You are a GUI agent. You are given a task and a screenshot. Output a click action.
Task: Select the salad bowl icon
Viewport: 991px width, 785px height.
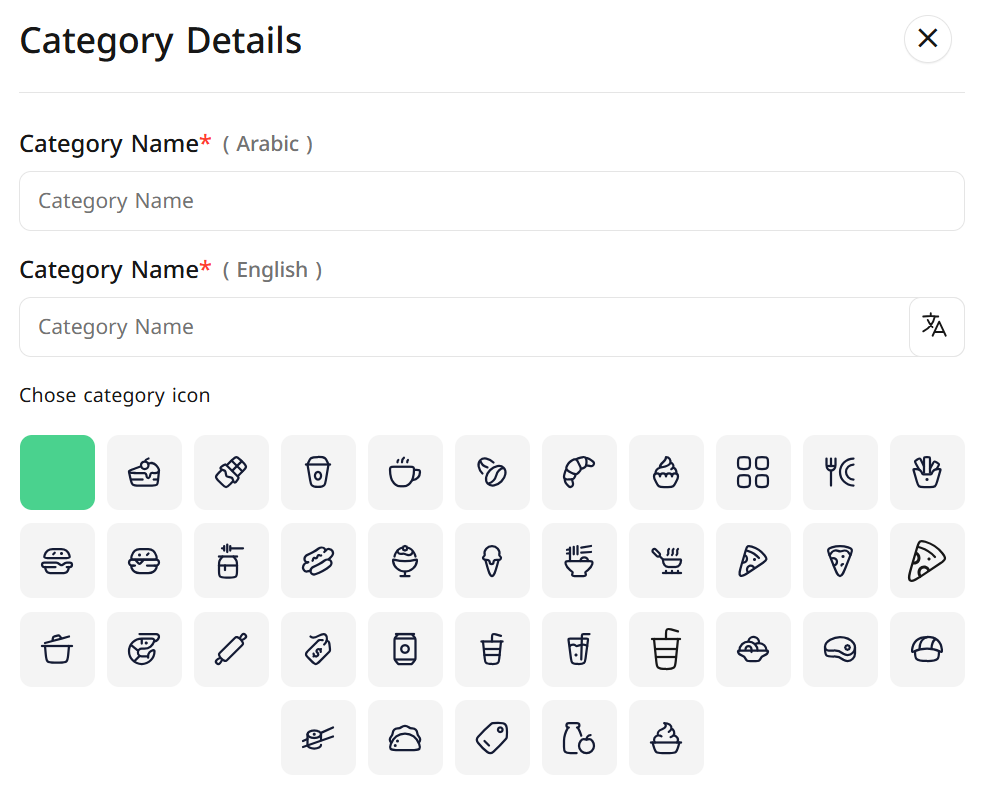(753, 649)
